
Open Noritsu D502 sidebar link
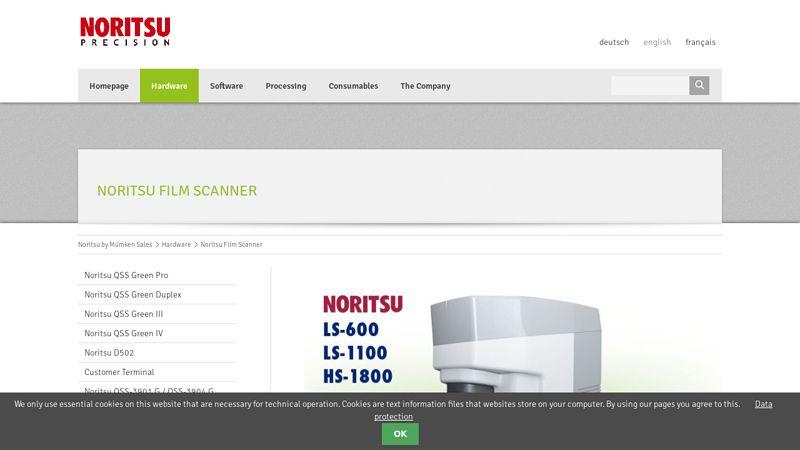[157, 353]
